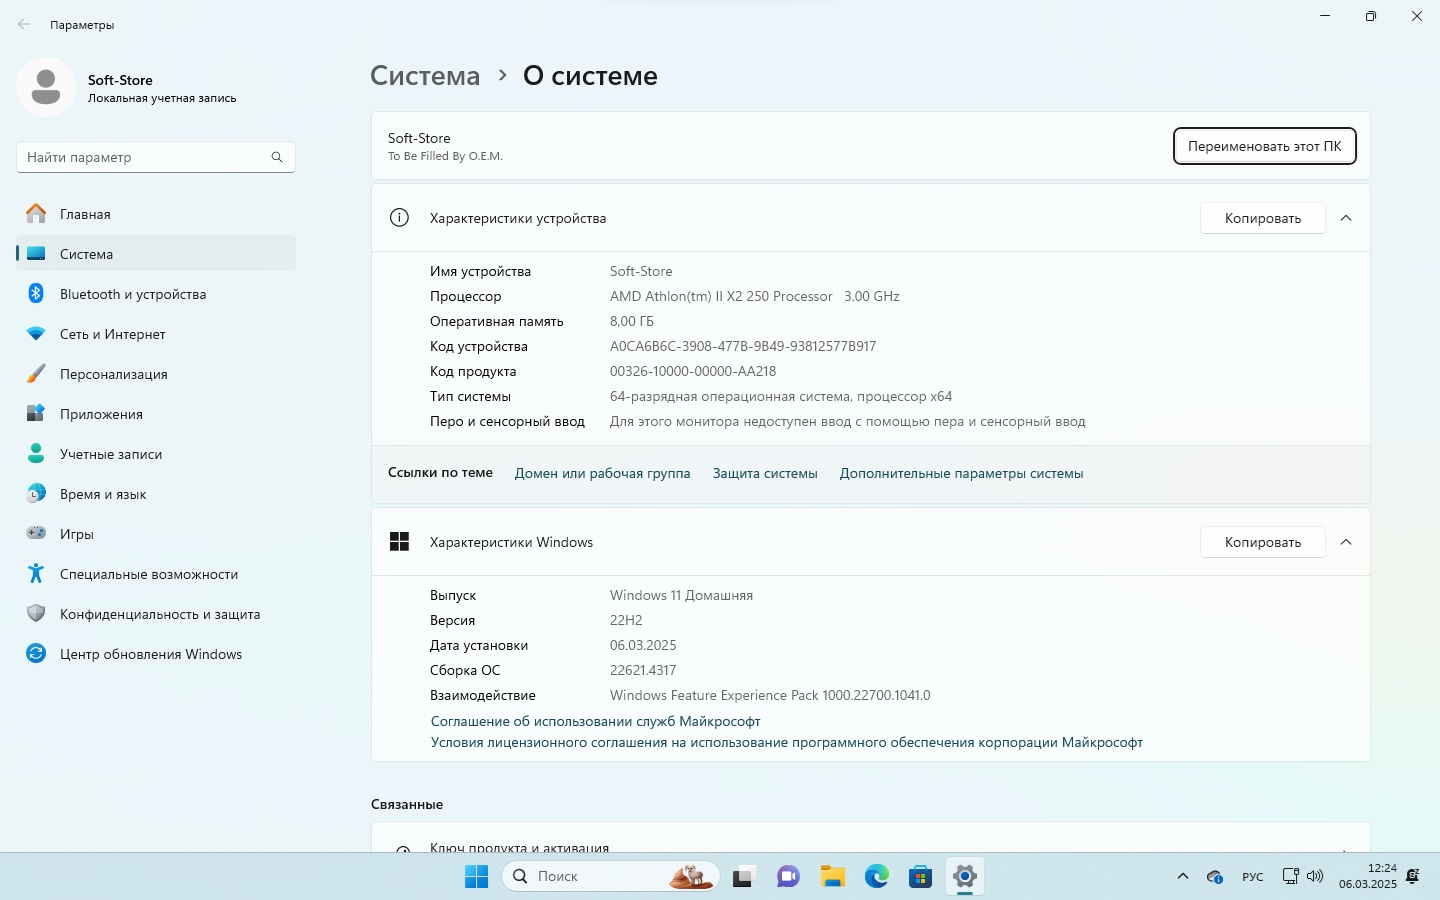Open the Игры gamepad icon

point(36,533)
